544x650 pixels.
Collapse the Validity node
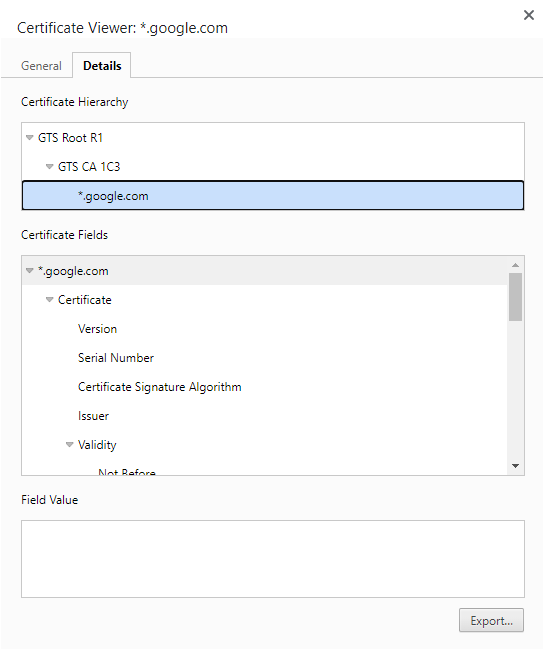coord(69,445)
